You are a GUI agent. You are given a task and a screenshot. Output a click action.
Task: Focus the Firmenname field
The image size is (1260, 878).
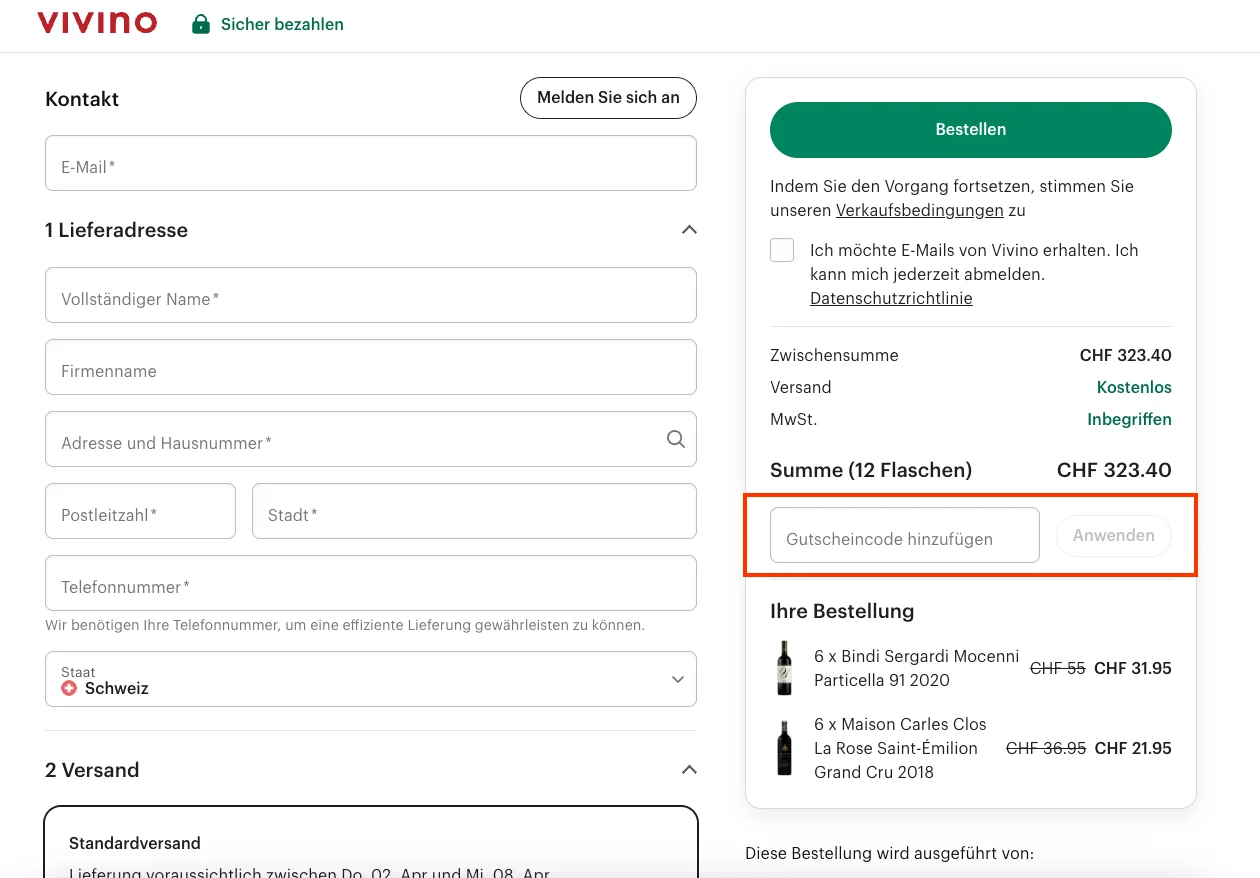[x=371, y=367]
